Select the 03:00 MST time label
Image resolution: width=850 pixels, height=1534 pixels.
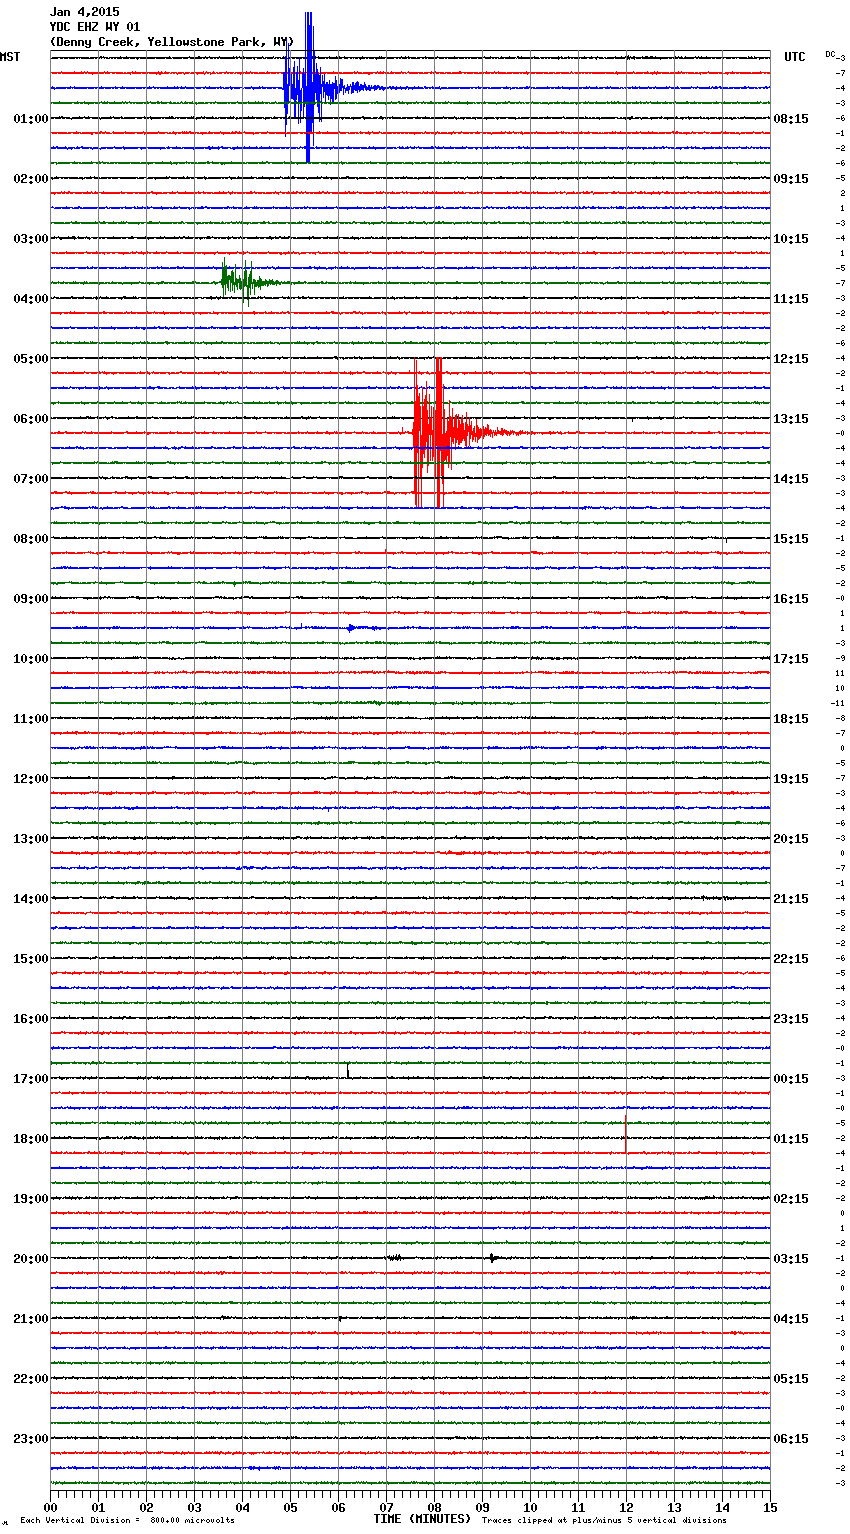click(30, 239)
